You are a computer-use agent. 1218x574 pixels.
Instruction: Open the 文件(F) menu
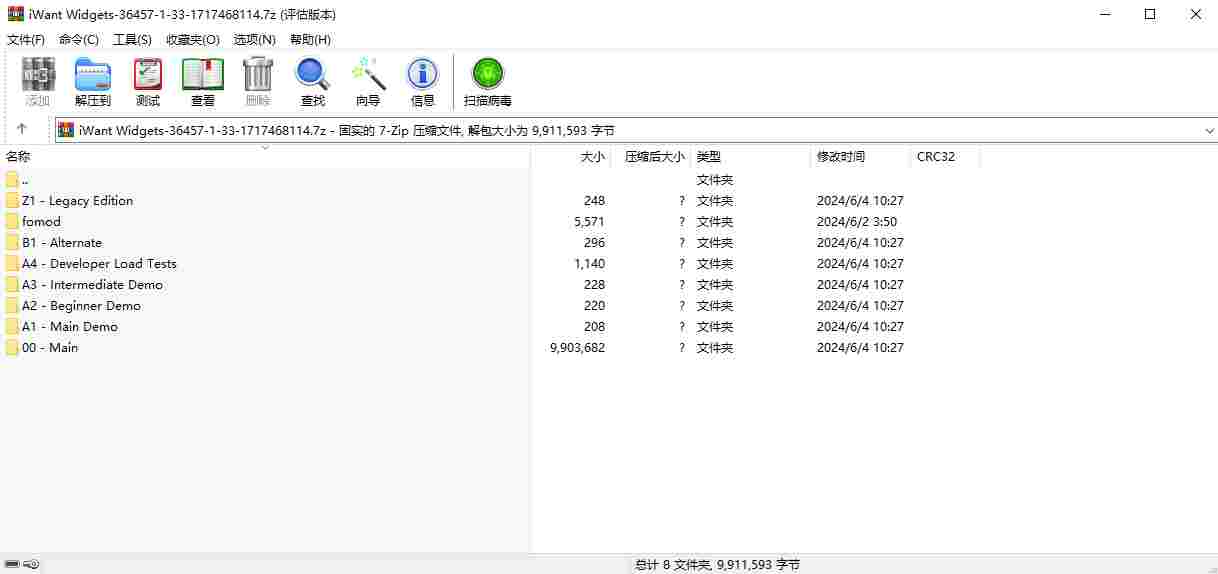click(26, 39)
